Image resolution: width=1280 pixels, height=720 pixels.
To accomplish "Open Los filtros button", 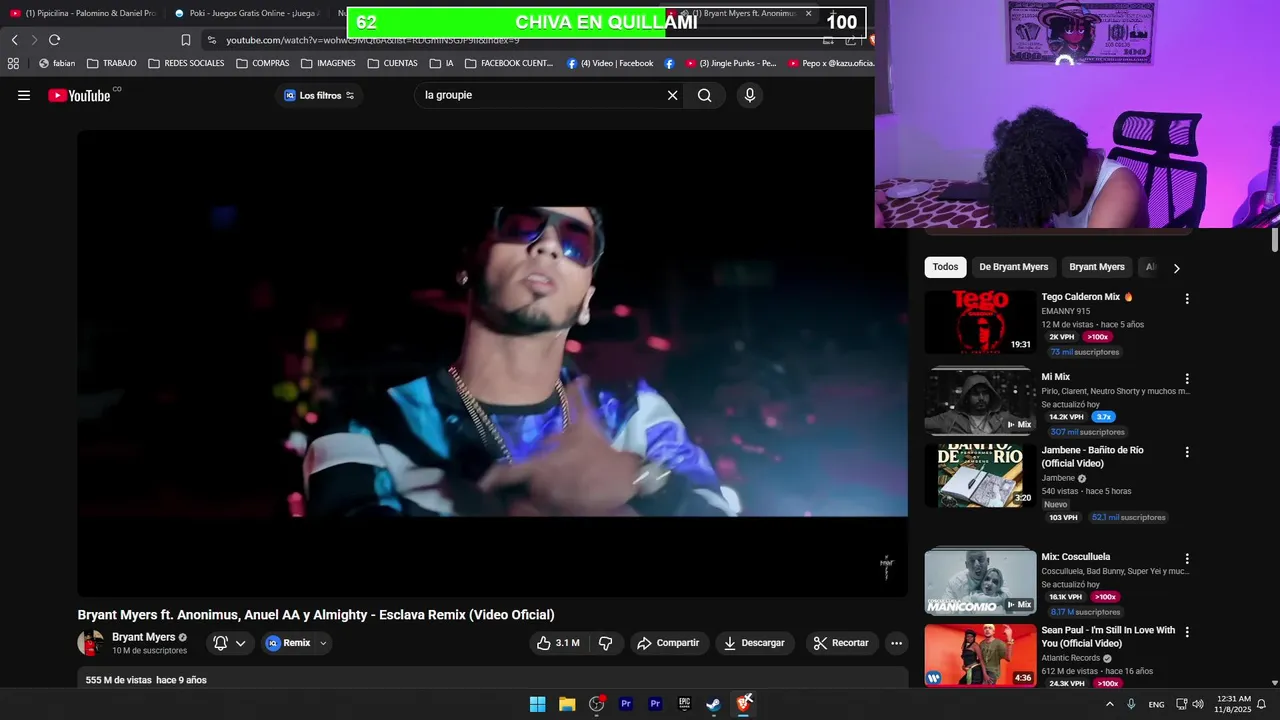I will click(x=319, y=96).
